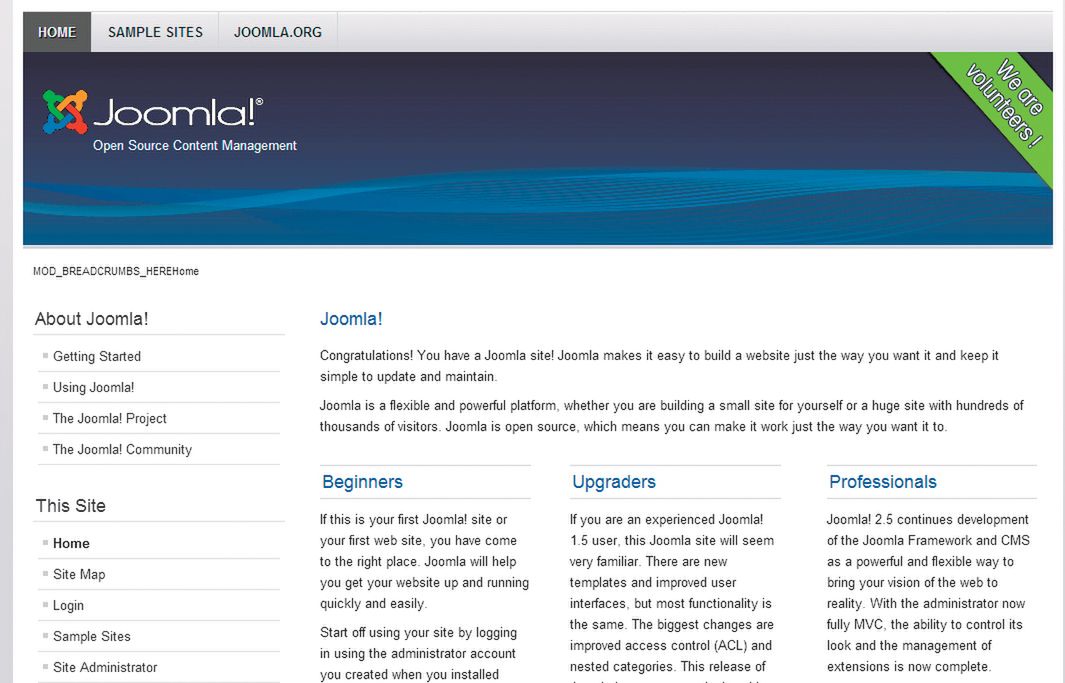Open Login in This Site menu

pyautogui.click(x=68, y=606)
